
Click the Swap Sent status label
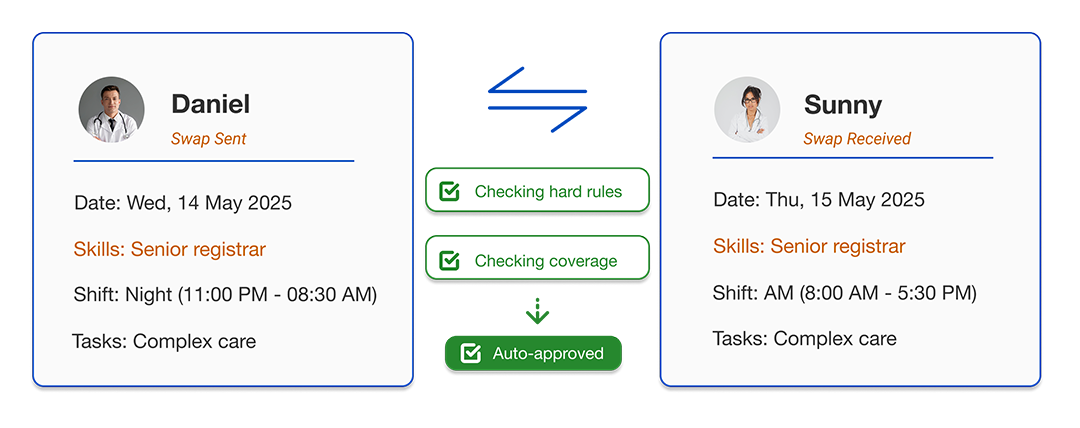pos(209,139)
